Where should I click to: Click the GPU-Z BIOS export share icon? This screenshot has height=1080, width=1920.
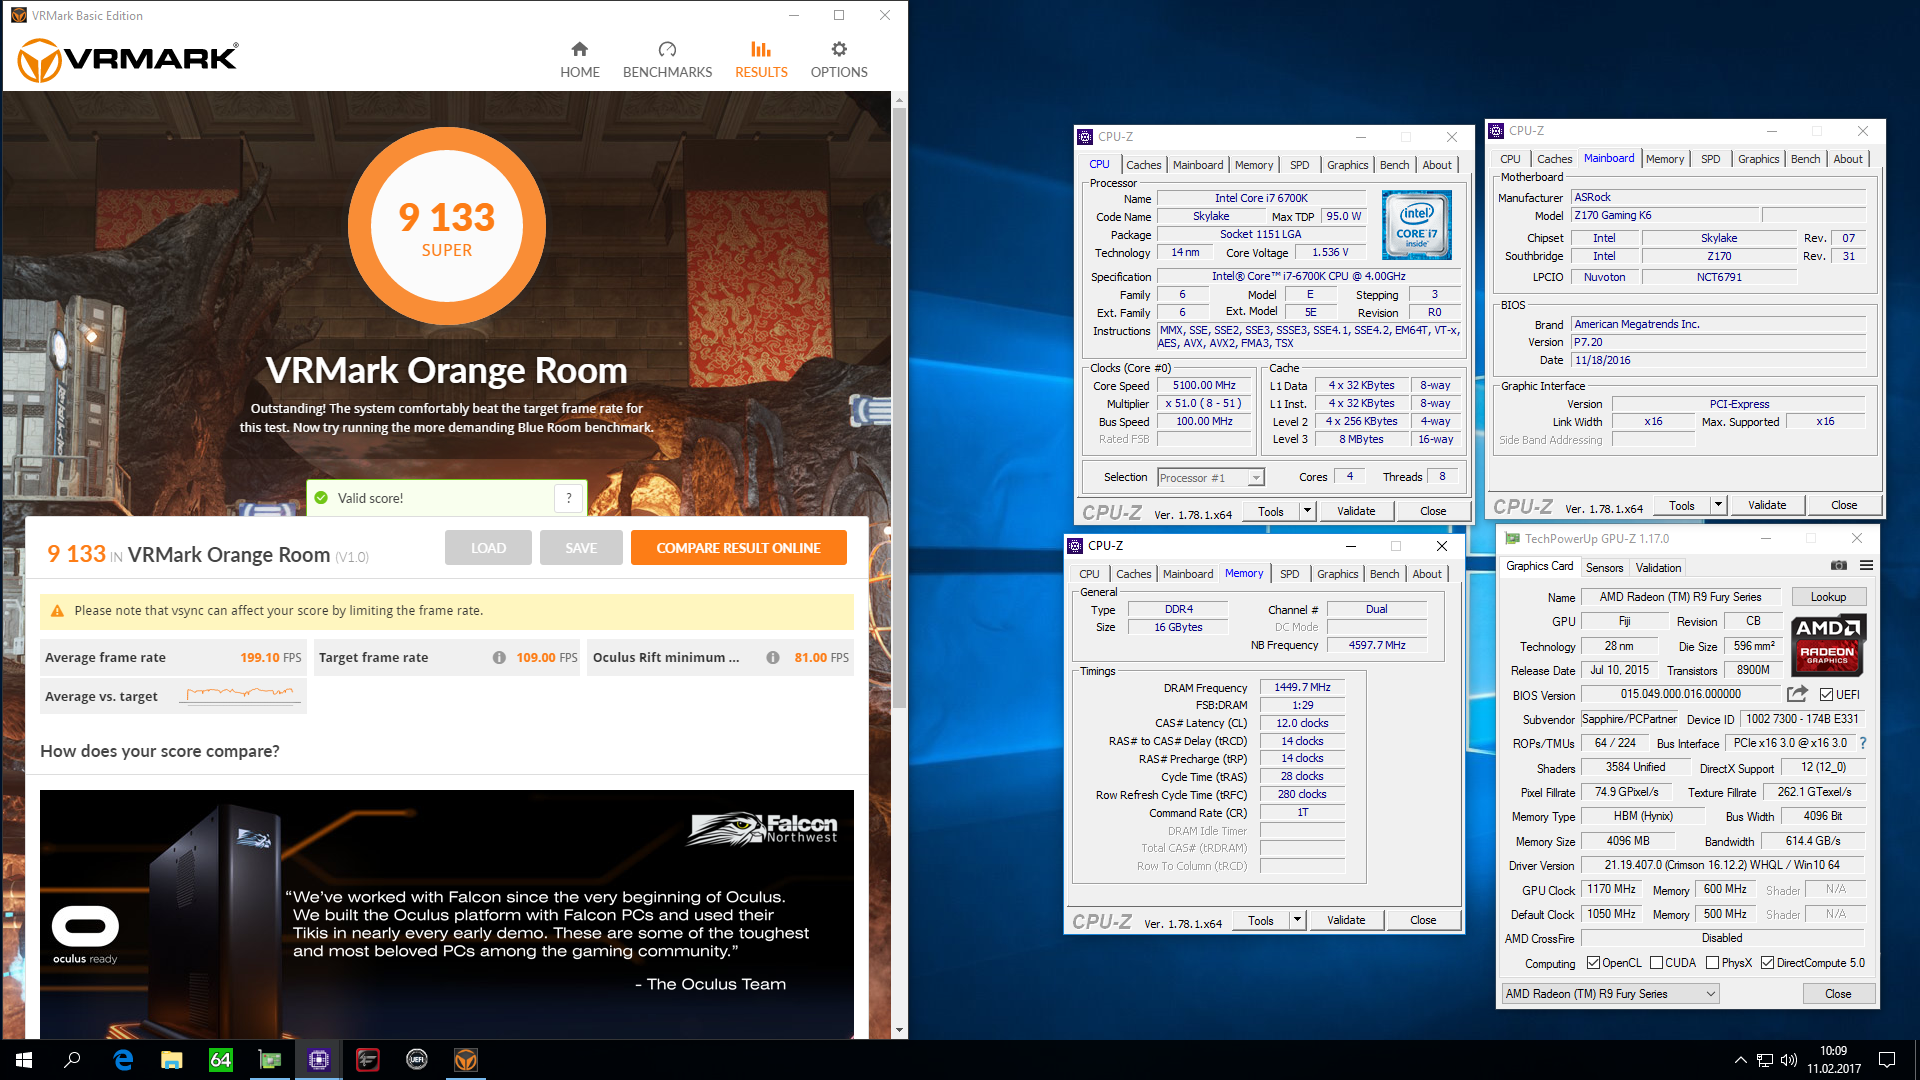[x=1797, y=694]
